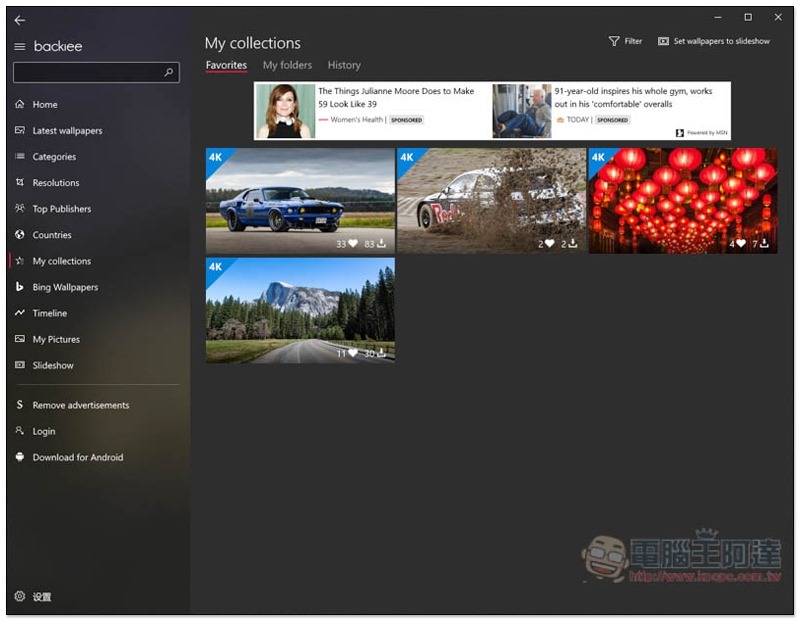Click the hamburger menu icon beside backiee

(x=20, y=47)
